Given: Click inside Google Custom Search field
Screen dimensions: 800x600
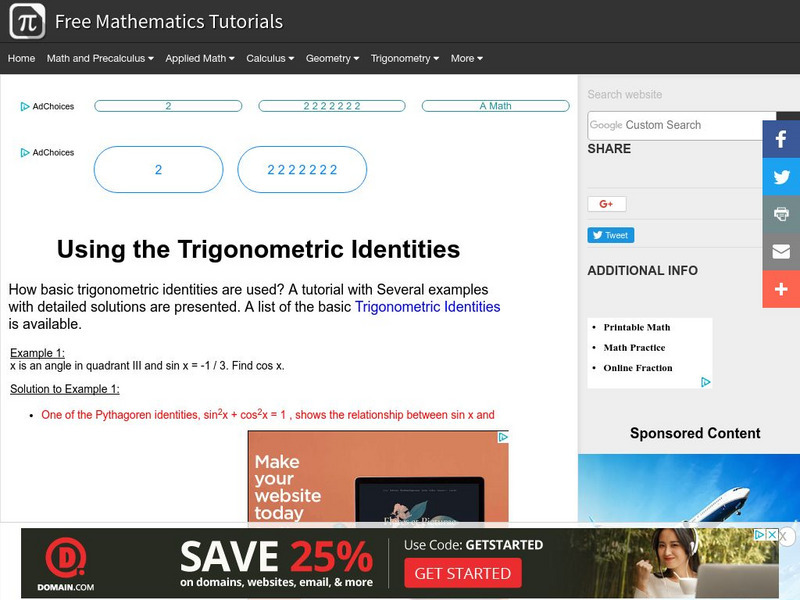Looking at the screenshot, I should click(x=682, y=126).
